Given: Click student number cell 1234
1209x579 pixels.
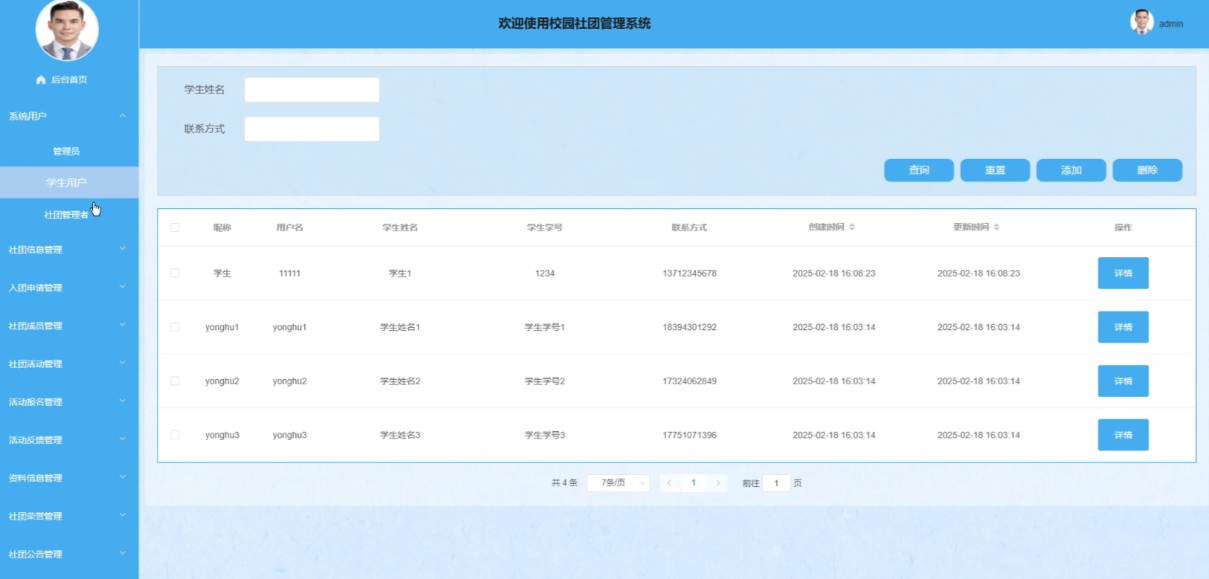Looking at the screenshot, I should click(x=545, y=273).
